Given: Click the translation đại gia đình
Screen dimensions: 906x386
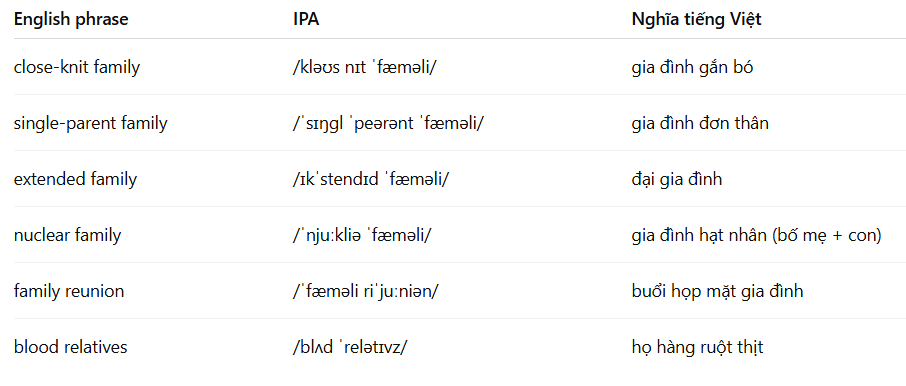Looking at the screenshot, I should pyautogui.click(x=677, y=180).
